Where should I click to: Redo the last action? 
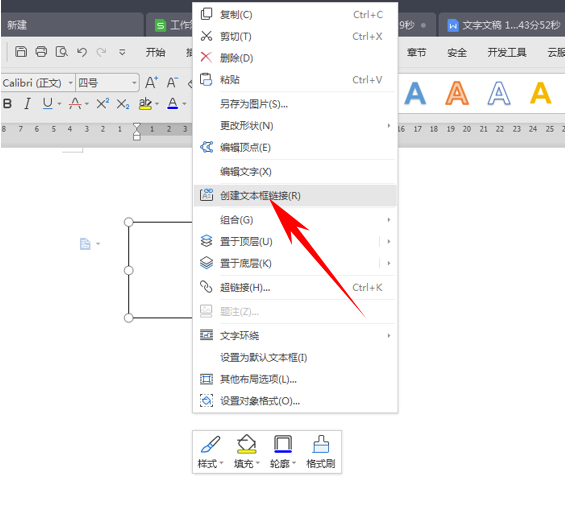tap(102, 52)
